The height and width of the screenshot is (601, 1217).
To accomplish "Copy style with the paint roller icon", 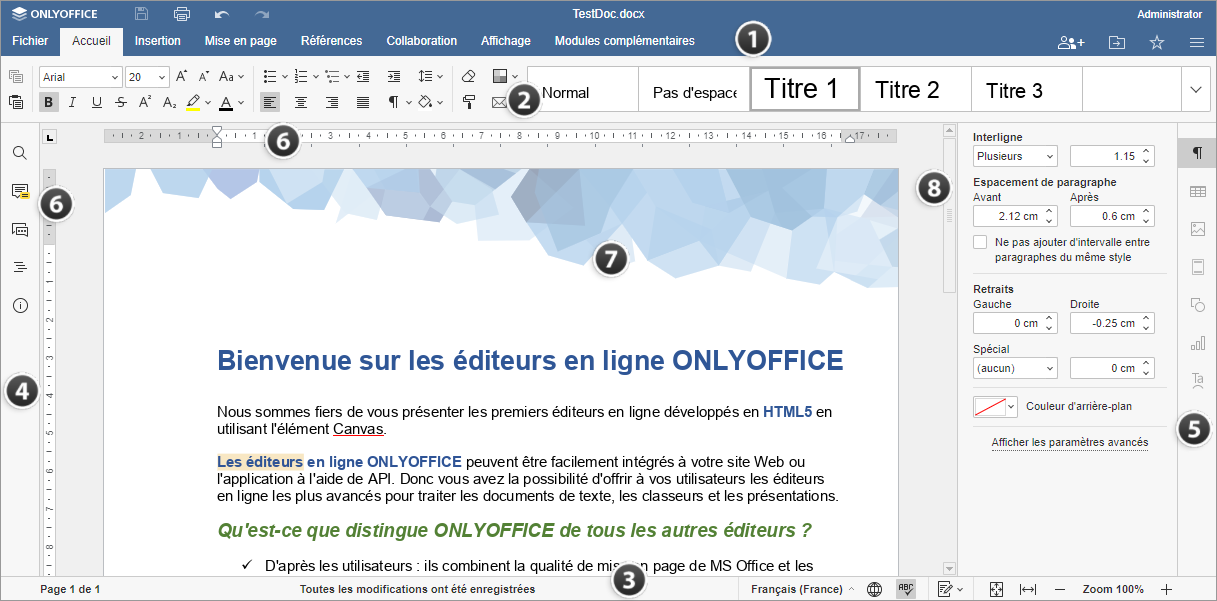I will pyautogui.click(x=468, y=101).
